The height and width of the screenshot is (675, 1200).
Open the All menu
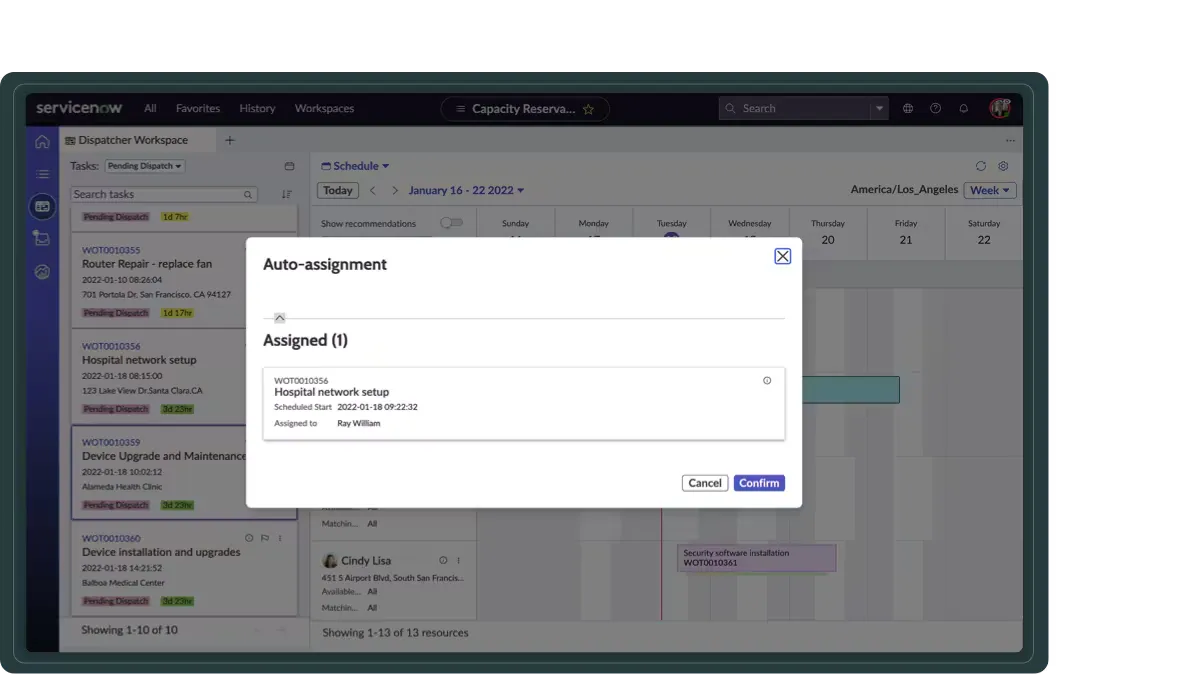(150, 108)
